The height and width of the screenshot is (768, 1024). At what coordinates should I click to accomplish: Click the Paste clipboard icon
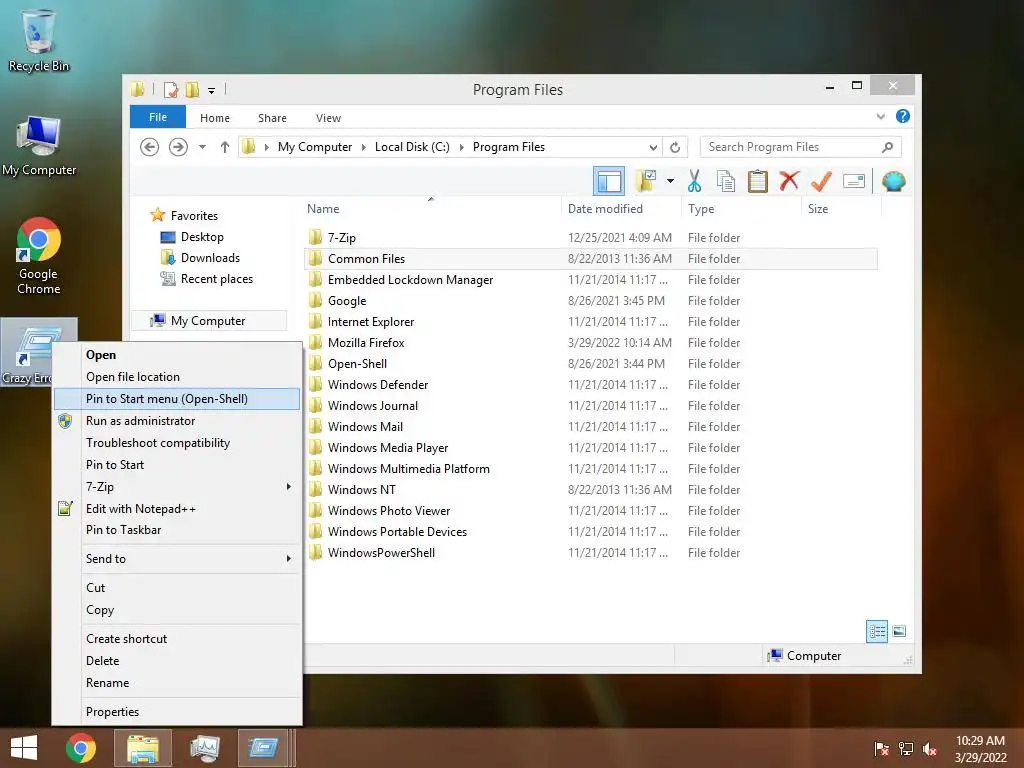[758, 181]
